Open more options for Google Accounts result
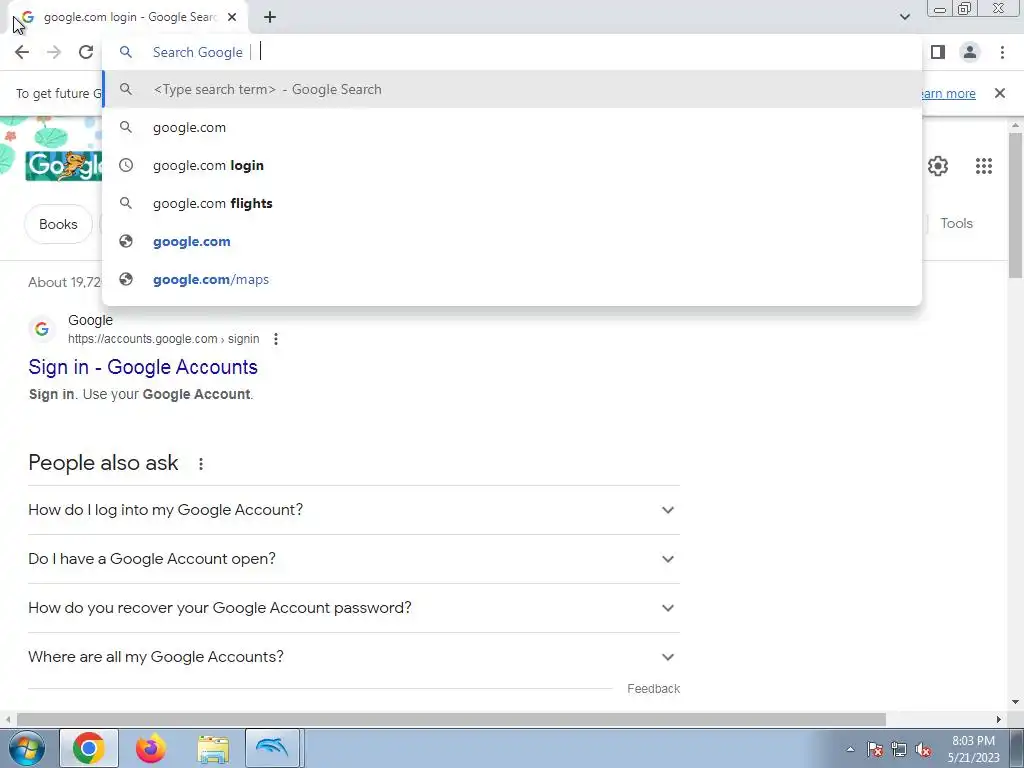Screen dimensions: 1024x768 [x=276, y=339]
